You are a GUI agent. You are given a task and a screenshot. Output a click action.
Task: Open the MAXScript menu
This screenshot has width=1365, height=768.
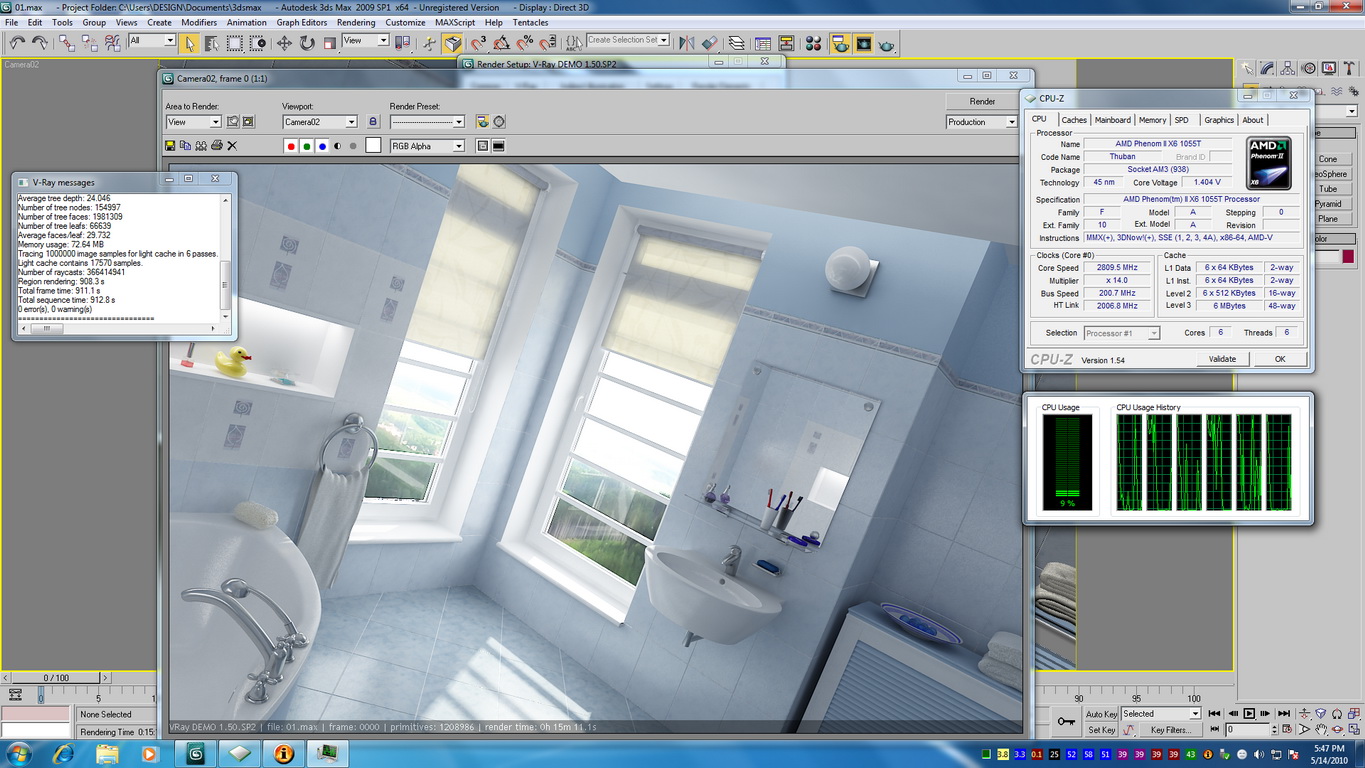[x=455, y=22]
